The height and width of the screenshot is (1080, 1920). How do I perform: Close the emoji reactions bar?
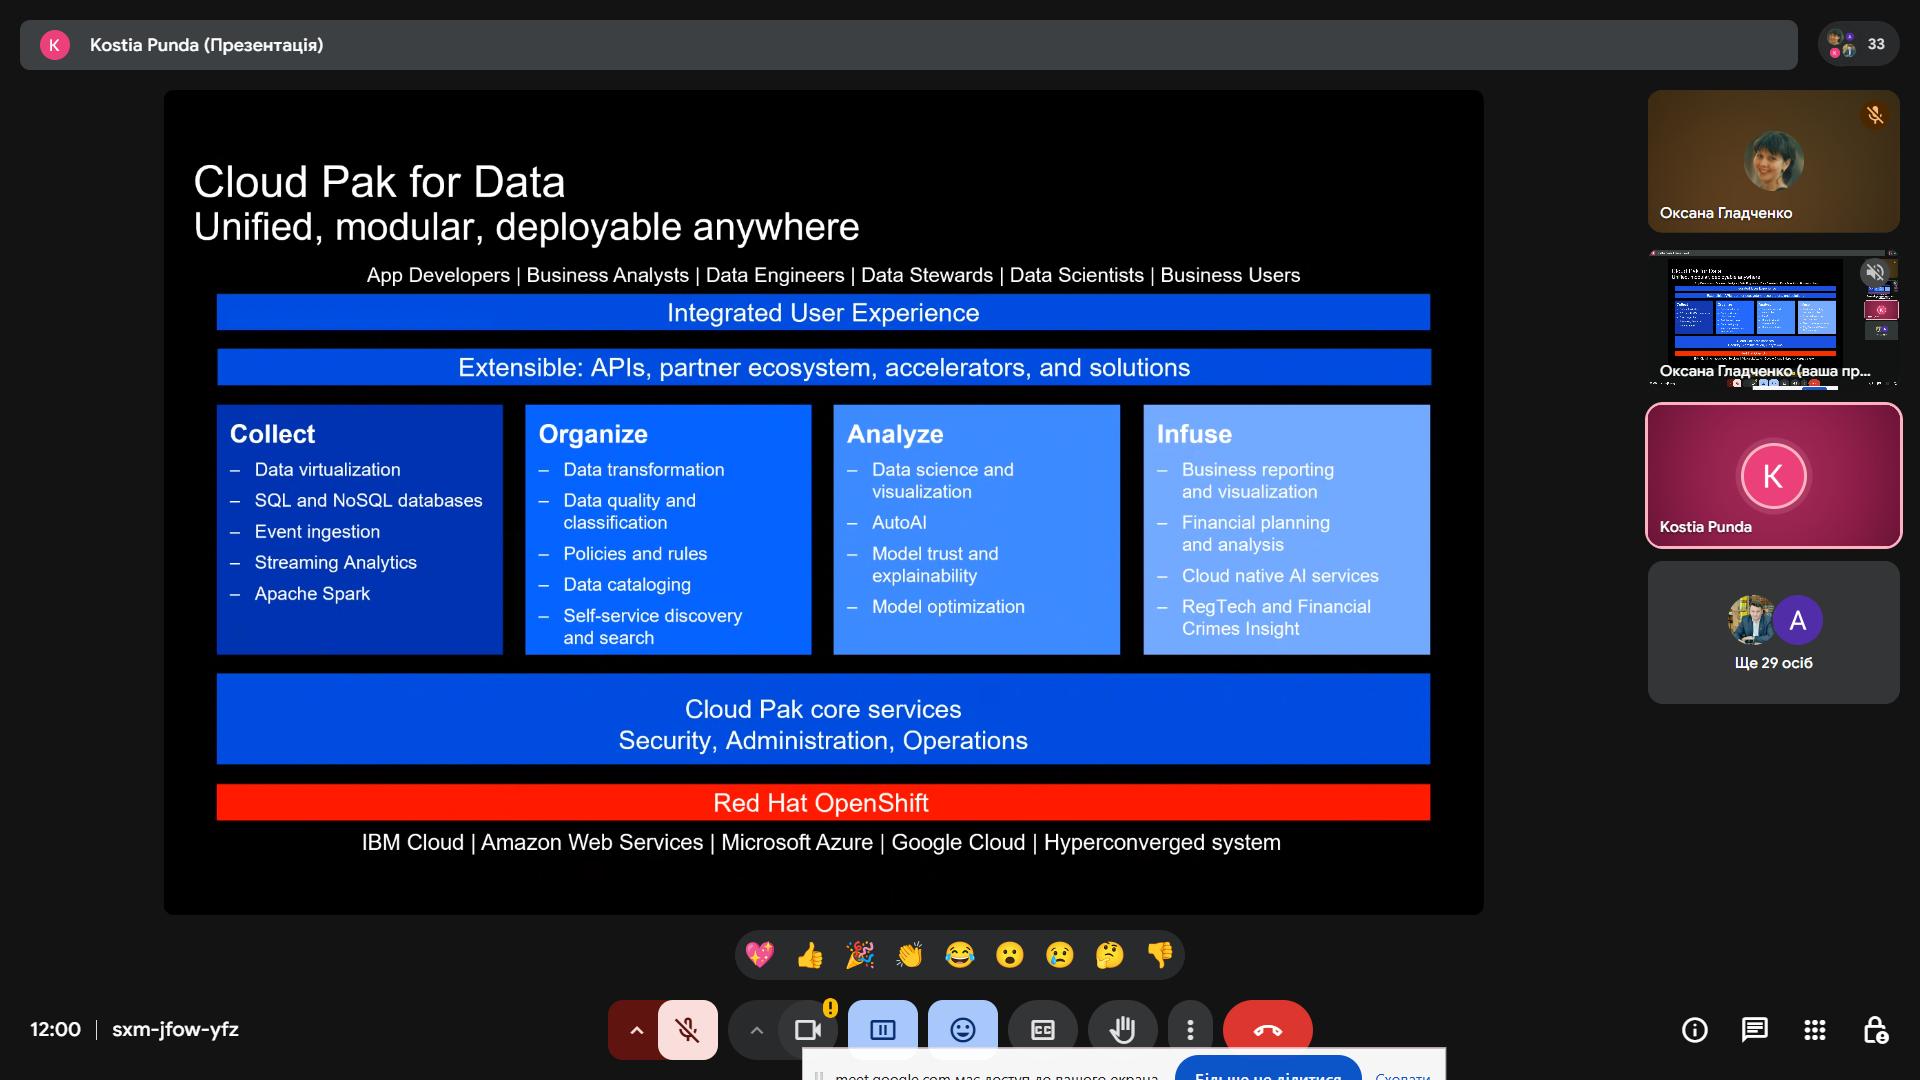(x=962, y=1029)
